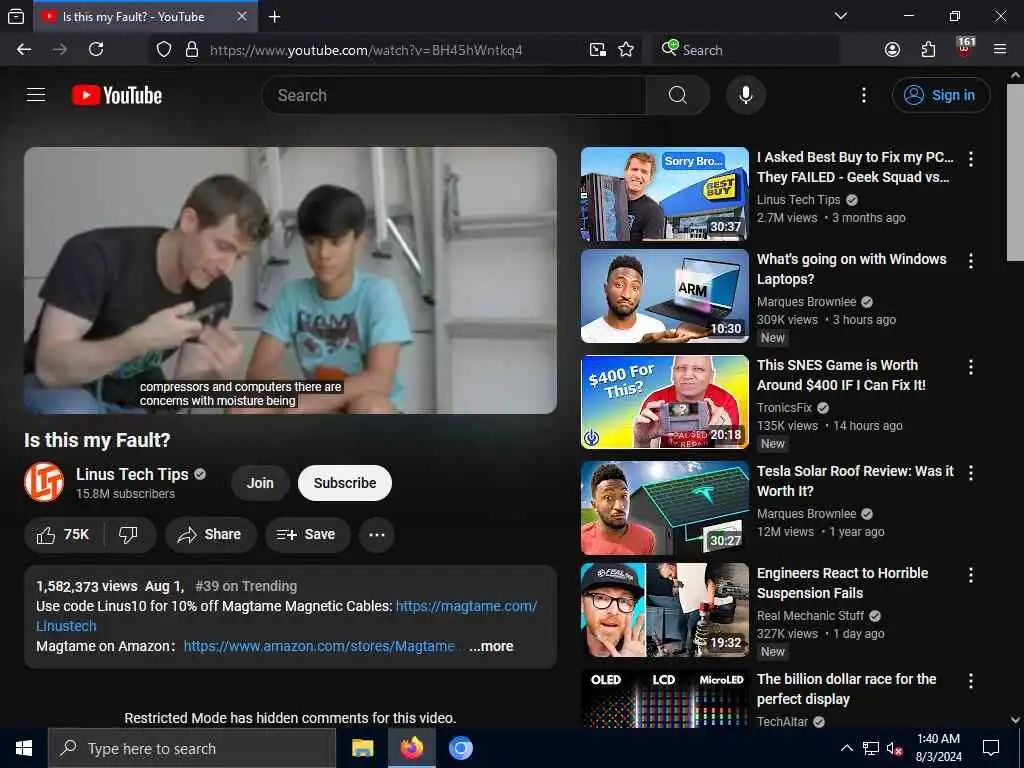Start voice search with the microphone icon
This screenshot has height=768, width=1024.
click(746, 95)
